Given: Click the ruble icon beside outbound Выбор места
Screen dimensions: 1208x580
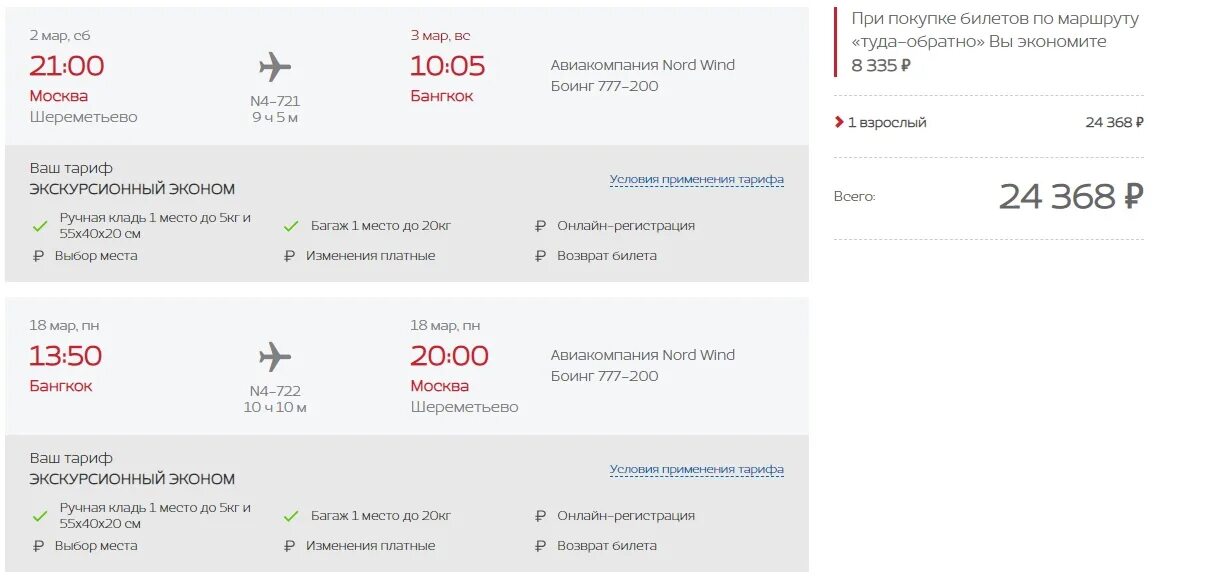Looking at the screenshot, I should [x=39, y=256].
